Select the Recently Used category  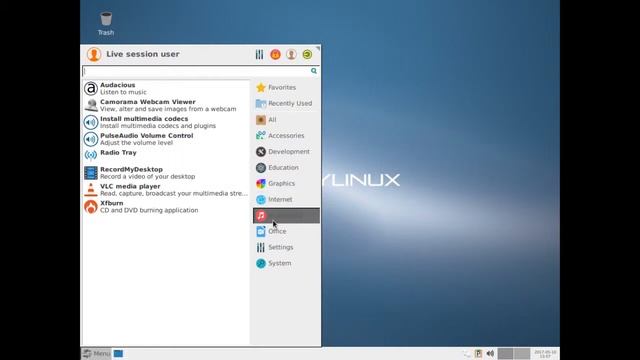tap(286, 103)
